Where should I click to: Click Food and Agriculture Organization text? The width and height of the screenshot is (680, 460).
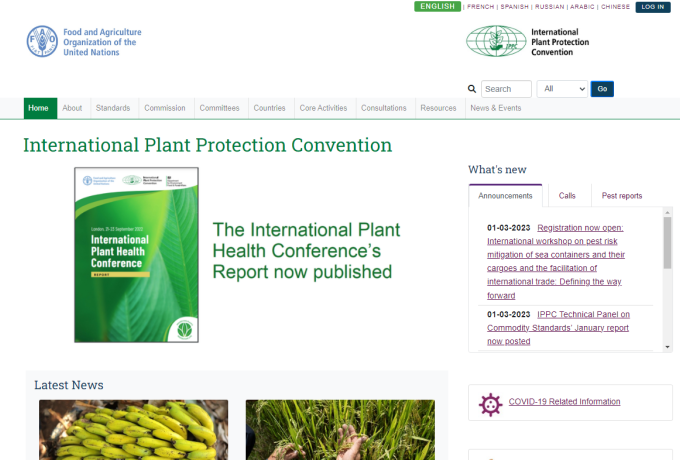coord(102,42)
